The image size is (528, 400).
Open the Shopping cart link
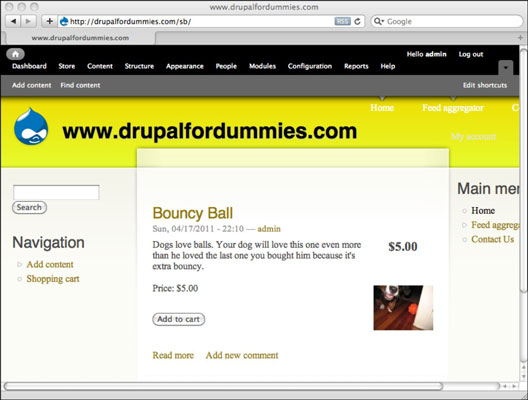tap(53, 279)
